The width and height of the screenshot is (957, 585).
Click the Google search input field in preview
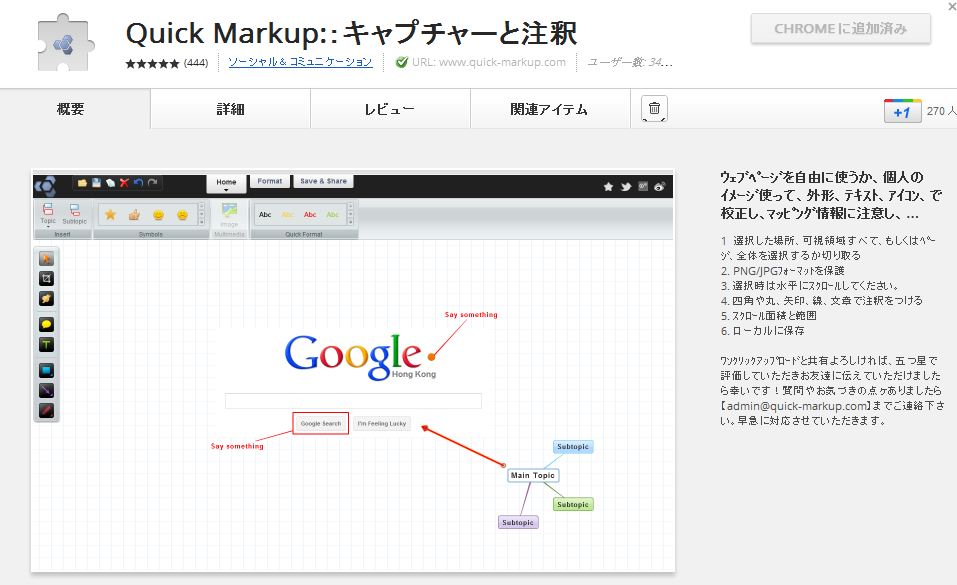coord(353,401)
